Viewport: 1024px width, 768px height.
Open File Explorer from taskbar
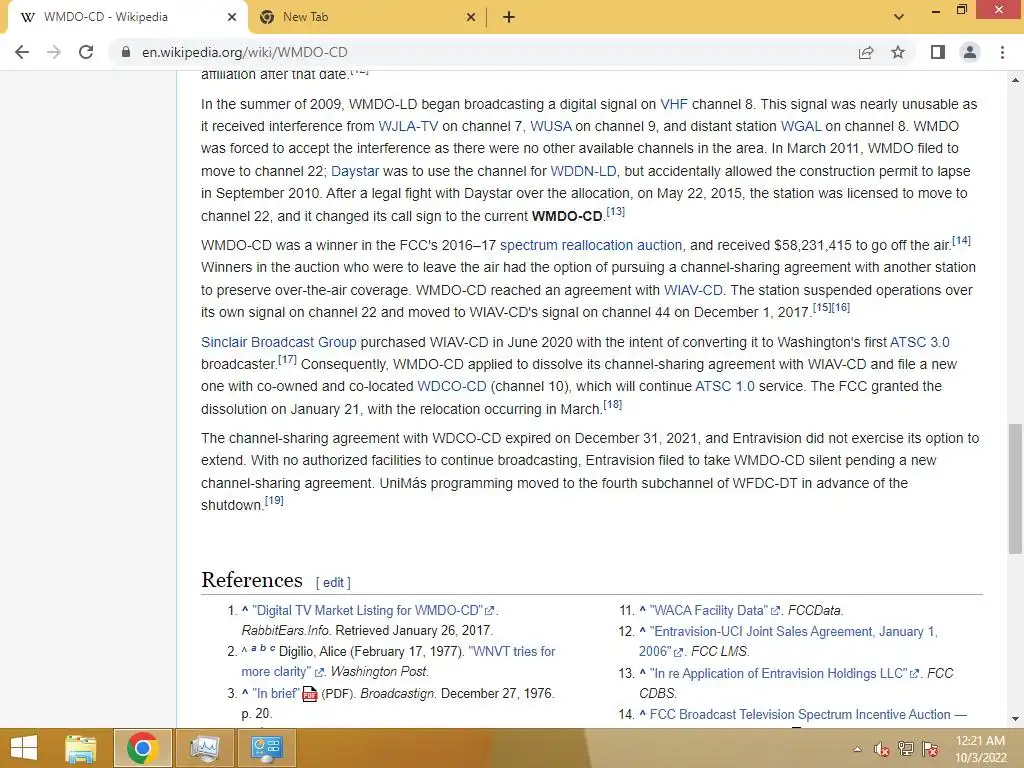[81, 748]
